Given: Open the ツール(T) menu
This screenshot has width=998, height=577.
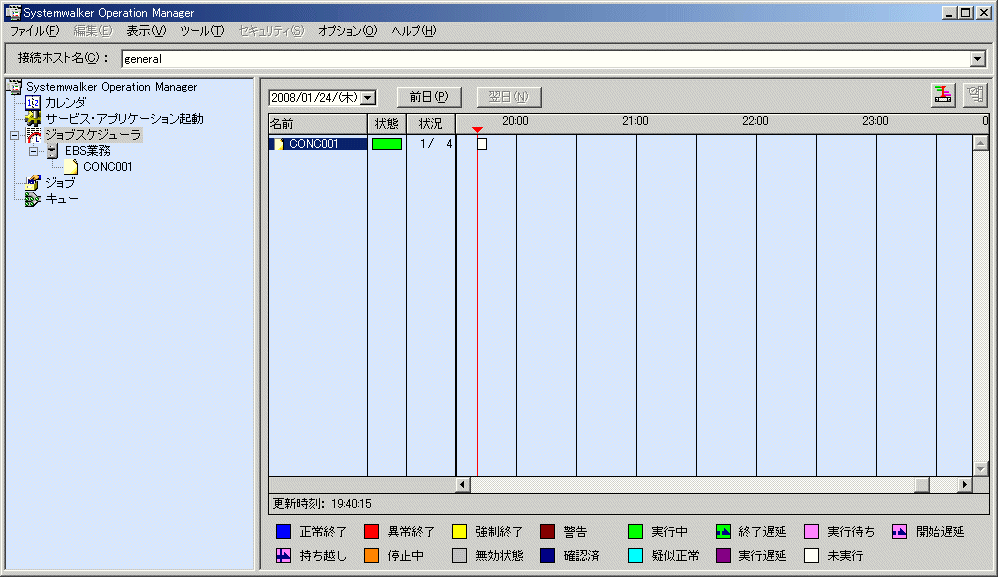Looking at the screenshot, I should click(202, 31).
